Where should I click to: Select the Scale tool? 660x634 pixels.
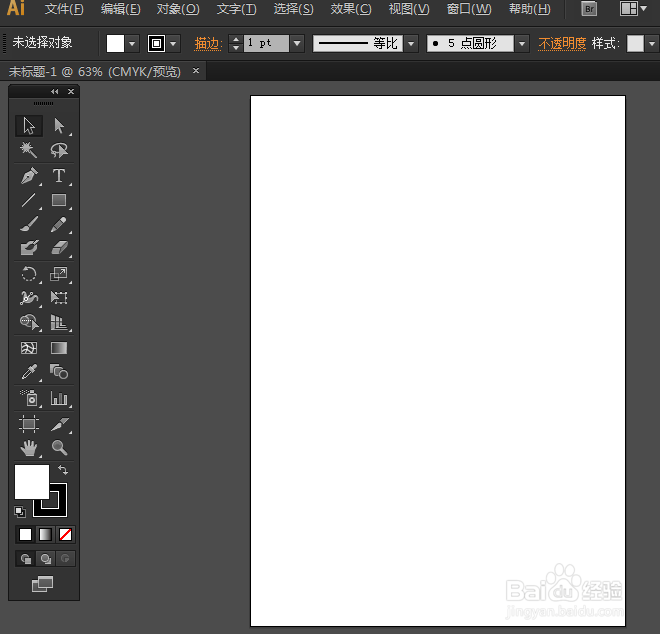tap(59, 274)
